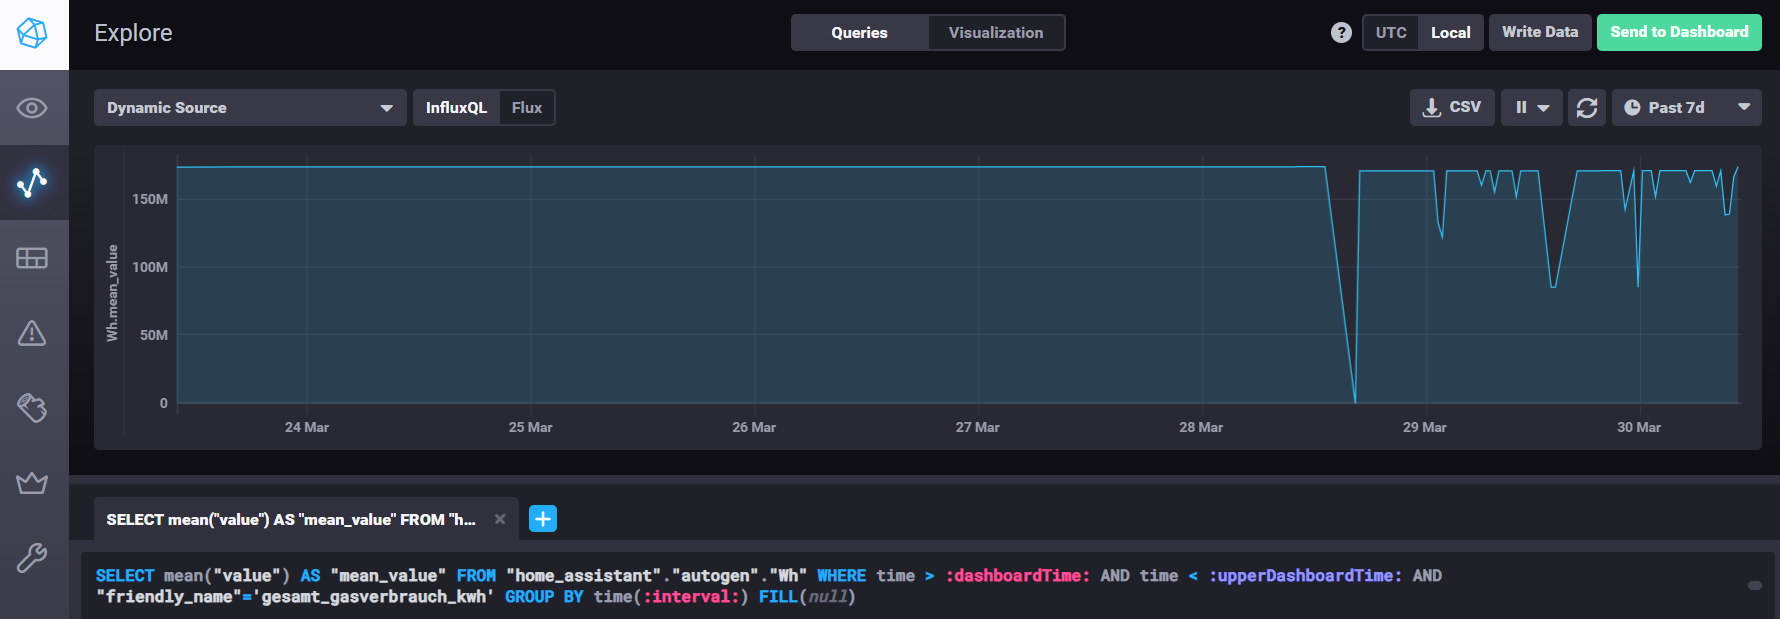Click inside the InfluxQL query editor

(900, 586)
